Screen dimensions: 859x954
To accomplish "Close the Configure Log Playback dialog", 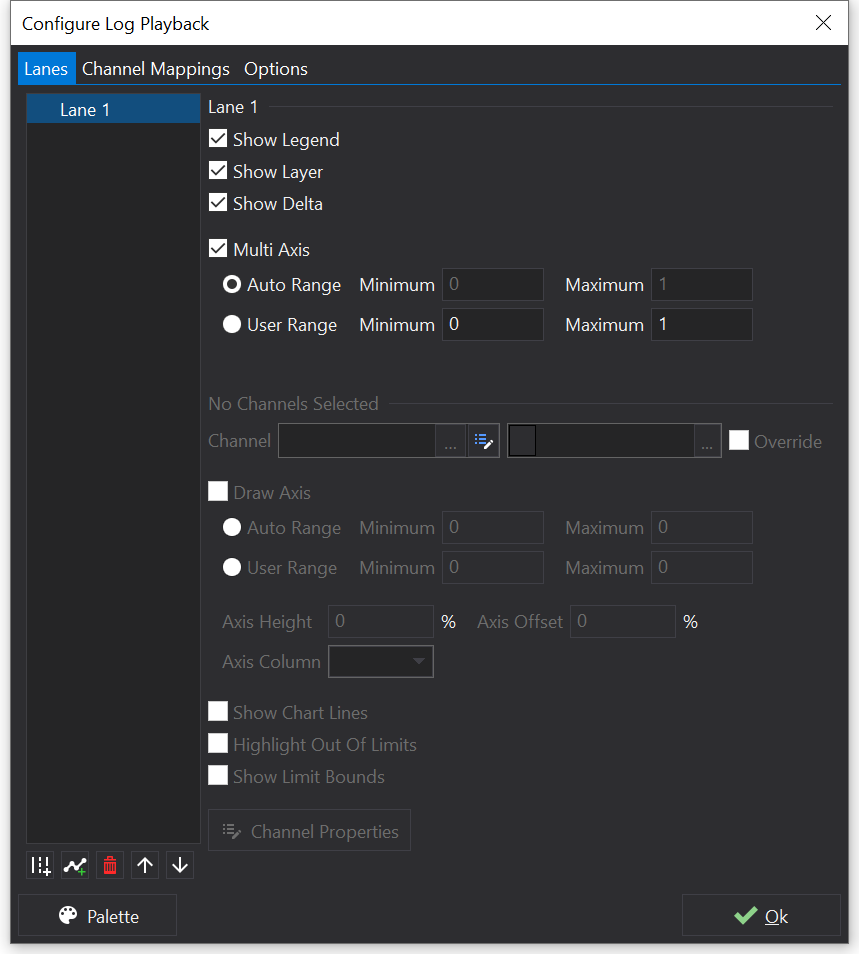I will [823, 23].
